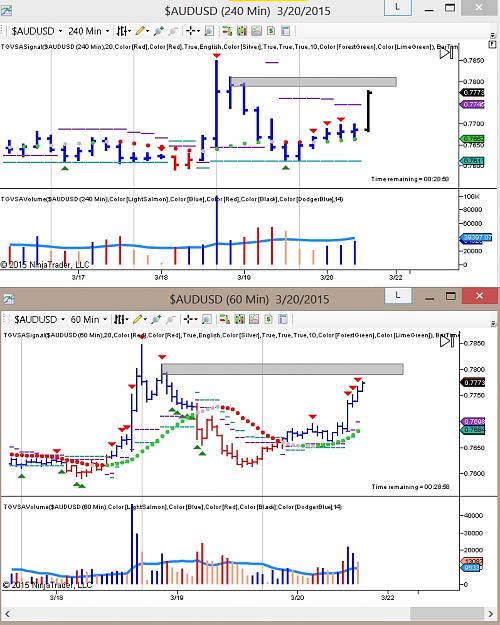500x625 pixels.
Task: Open Data Series icon in 240 Min toolbar
Action: pyautogui.click(x=256, y=31)
